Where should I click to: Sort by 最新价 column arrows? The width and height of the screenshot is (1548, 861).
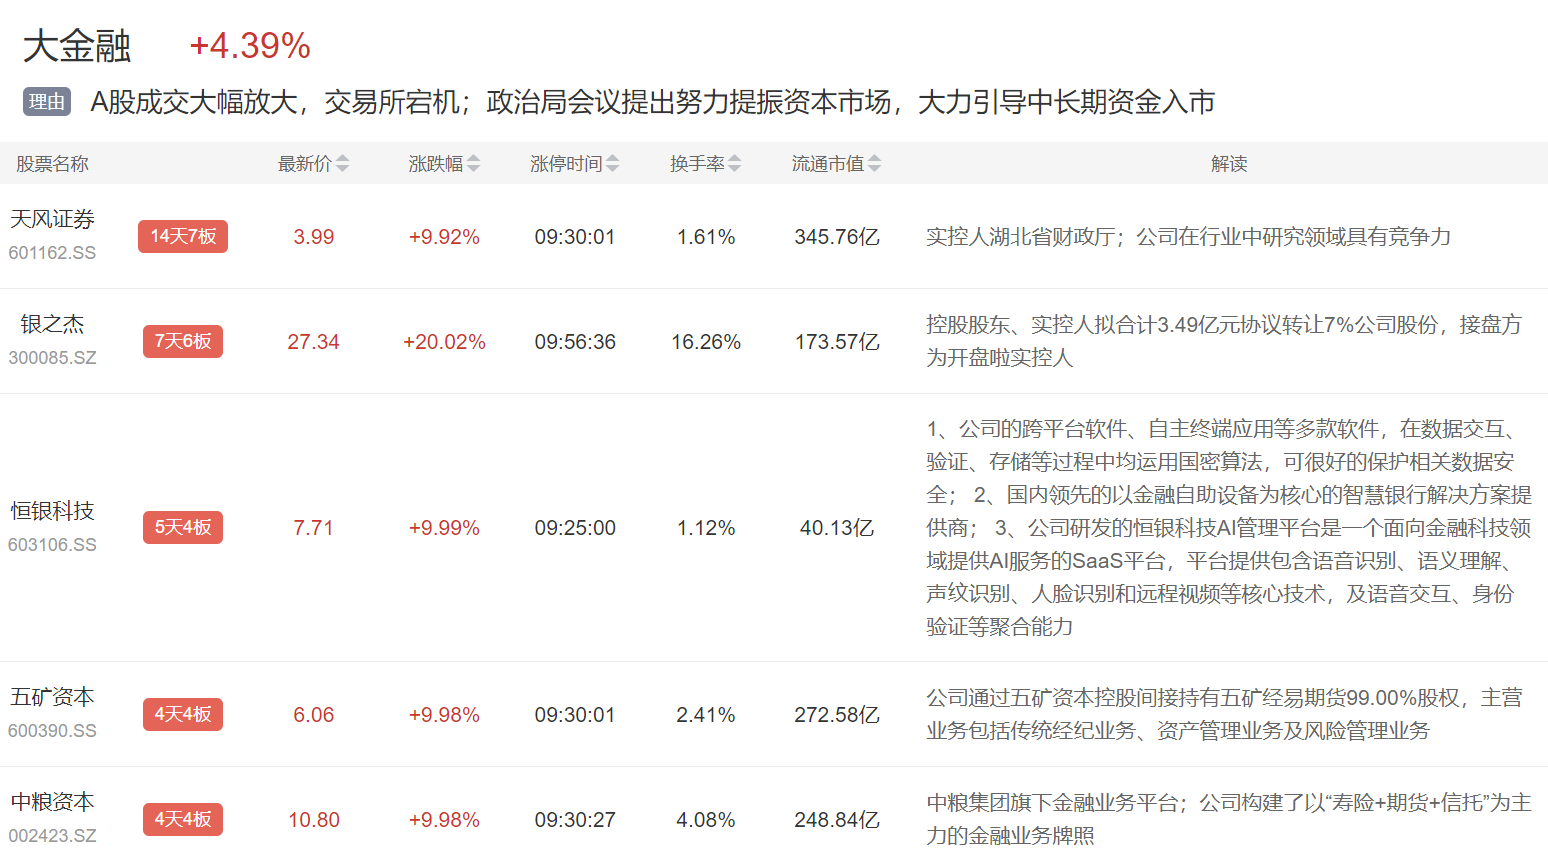(342, 164)
